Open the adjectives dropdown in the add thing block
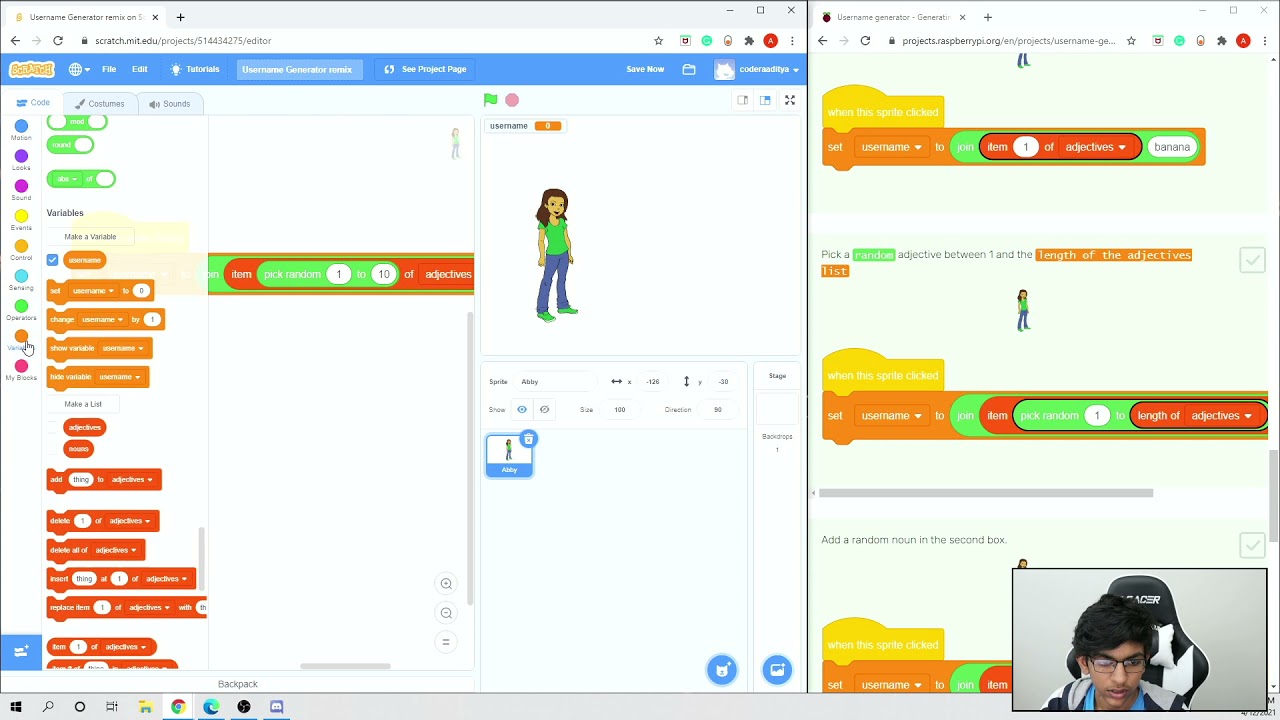This screenshot has height=720, width=1280. (x=132, y=479)
